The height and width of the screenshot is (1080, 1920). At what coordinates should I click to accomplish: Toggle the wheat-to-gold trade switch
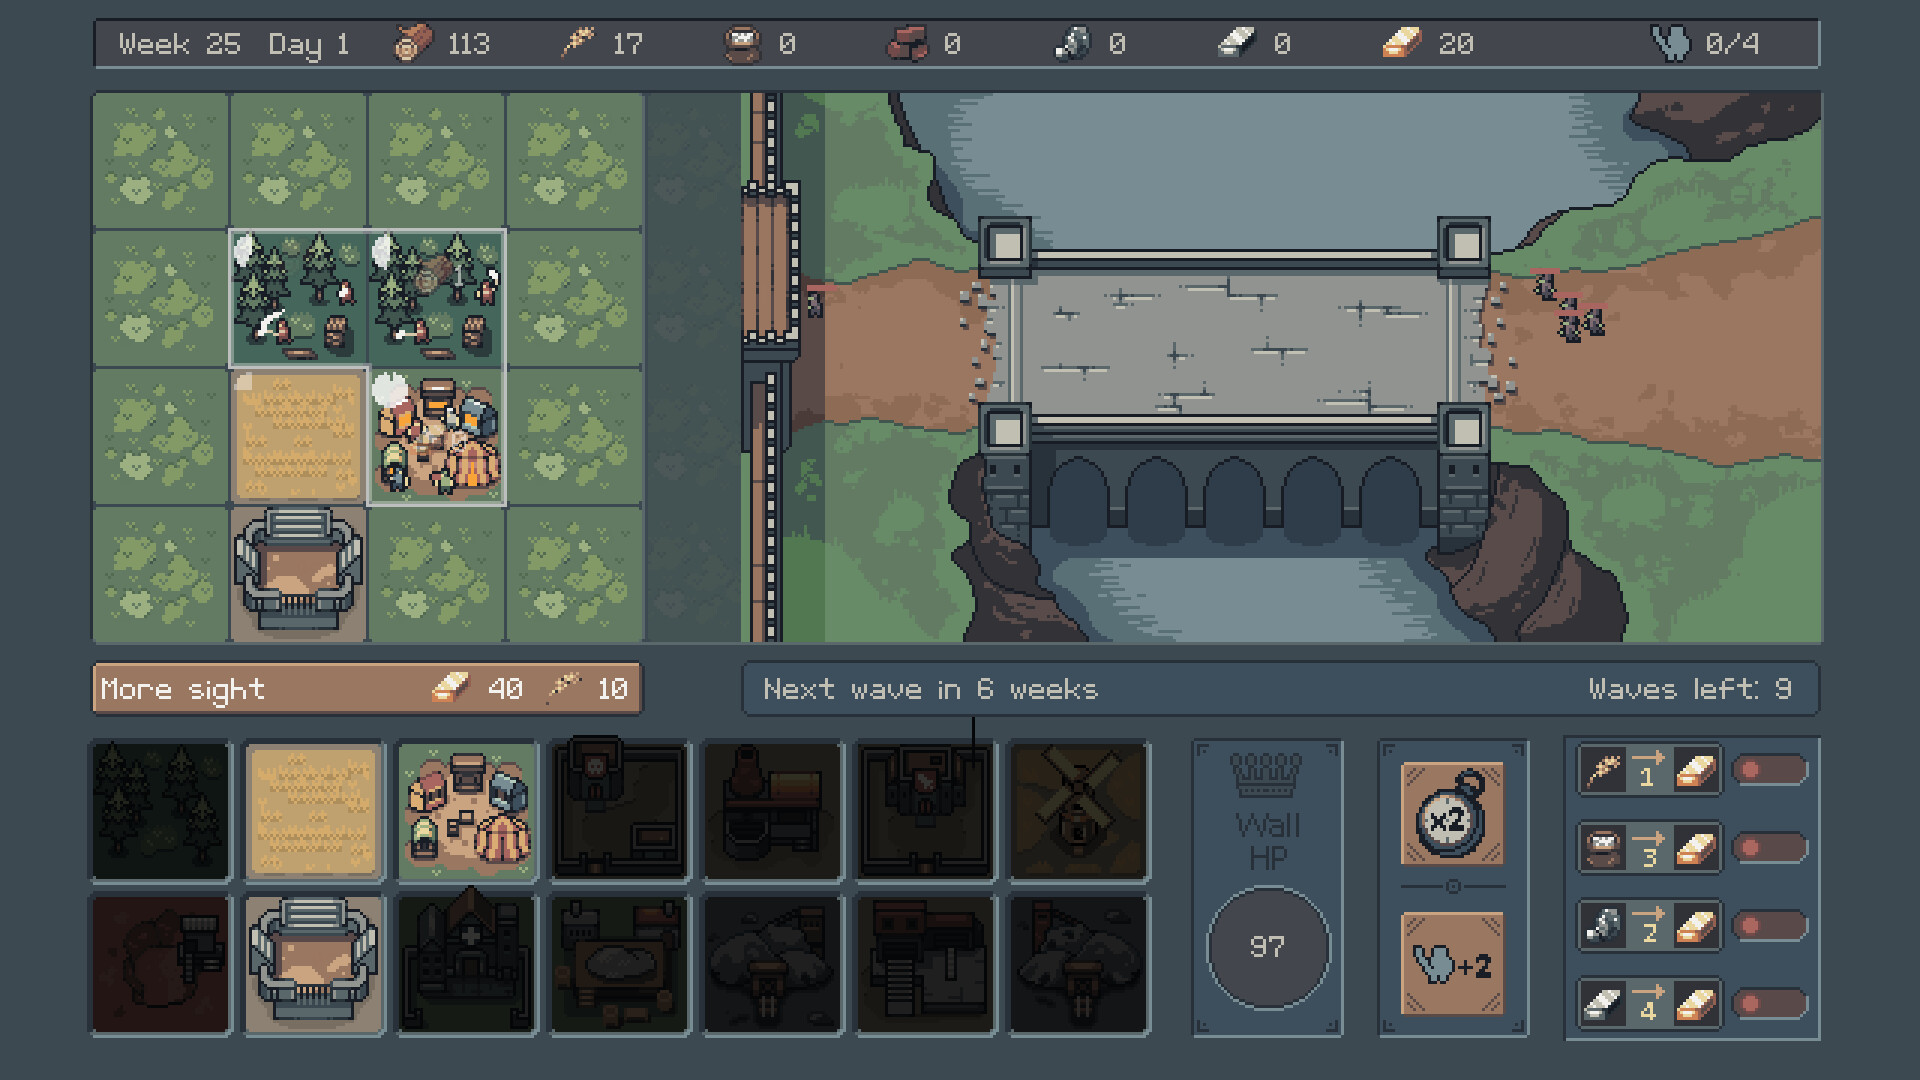point(1769,770)
